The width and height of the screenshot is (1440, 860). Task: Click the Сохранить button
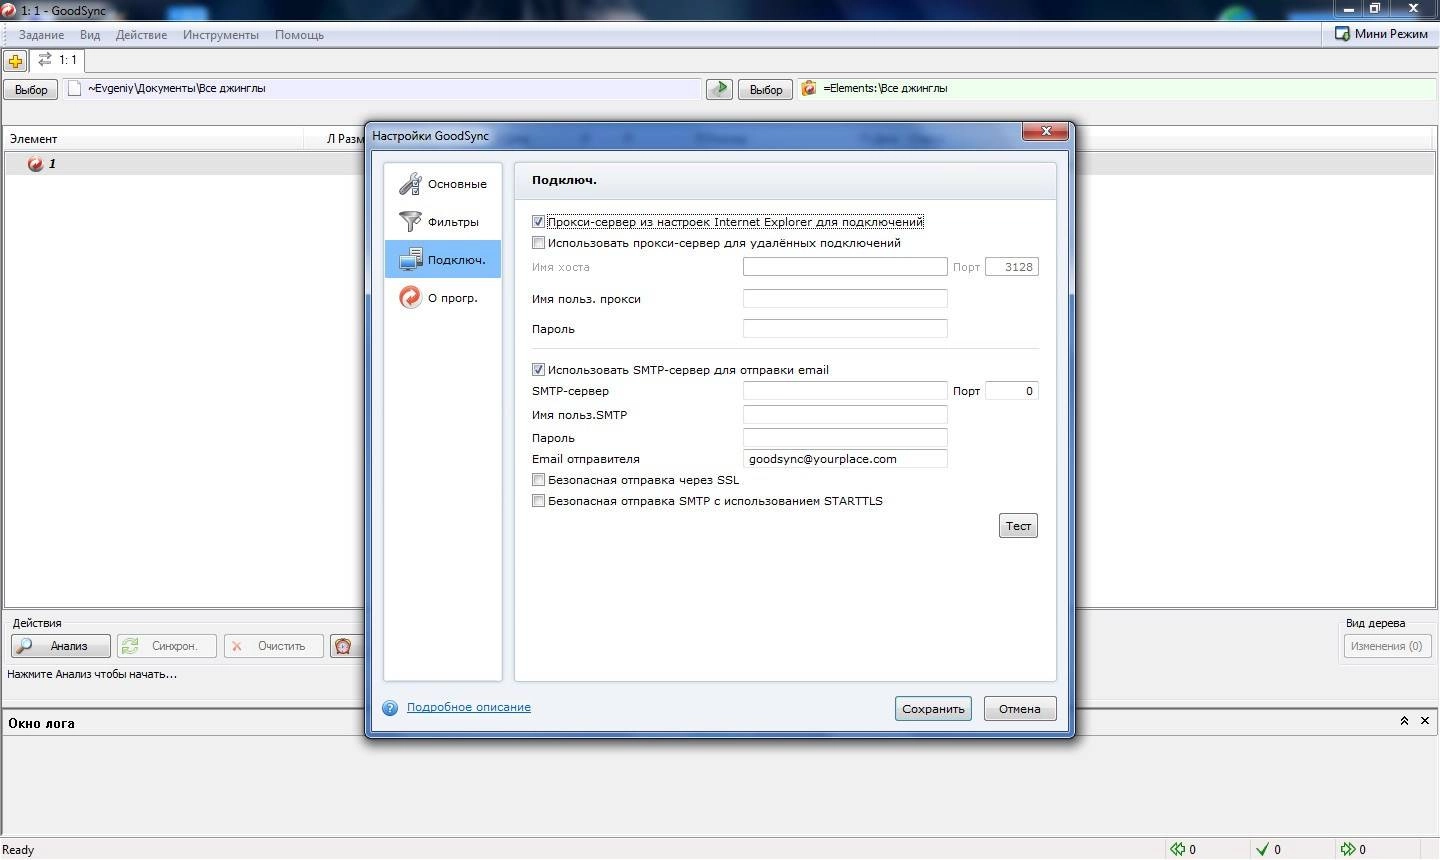[933, 709]
